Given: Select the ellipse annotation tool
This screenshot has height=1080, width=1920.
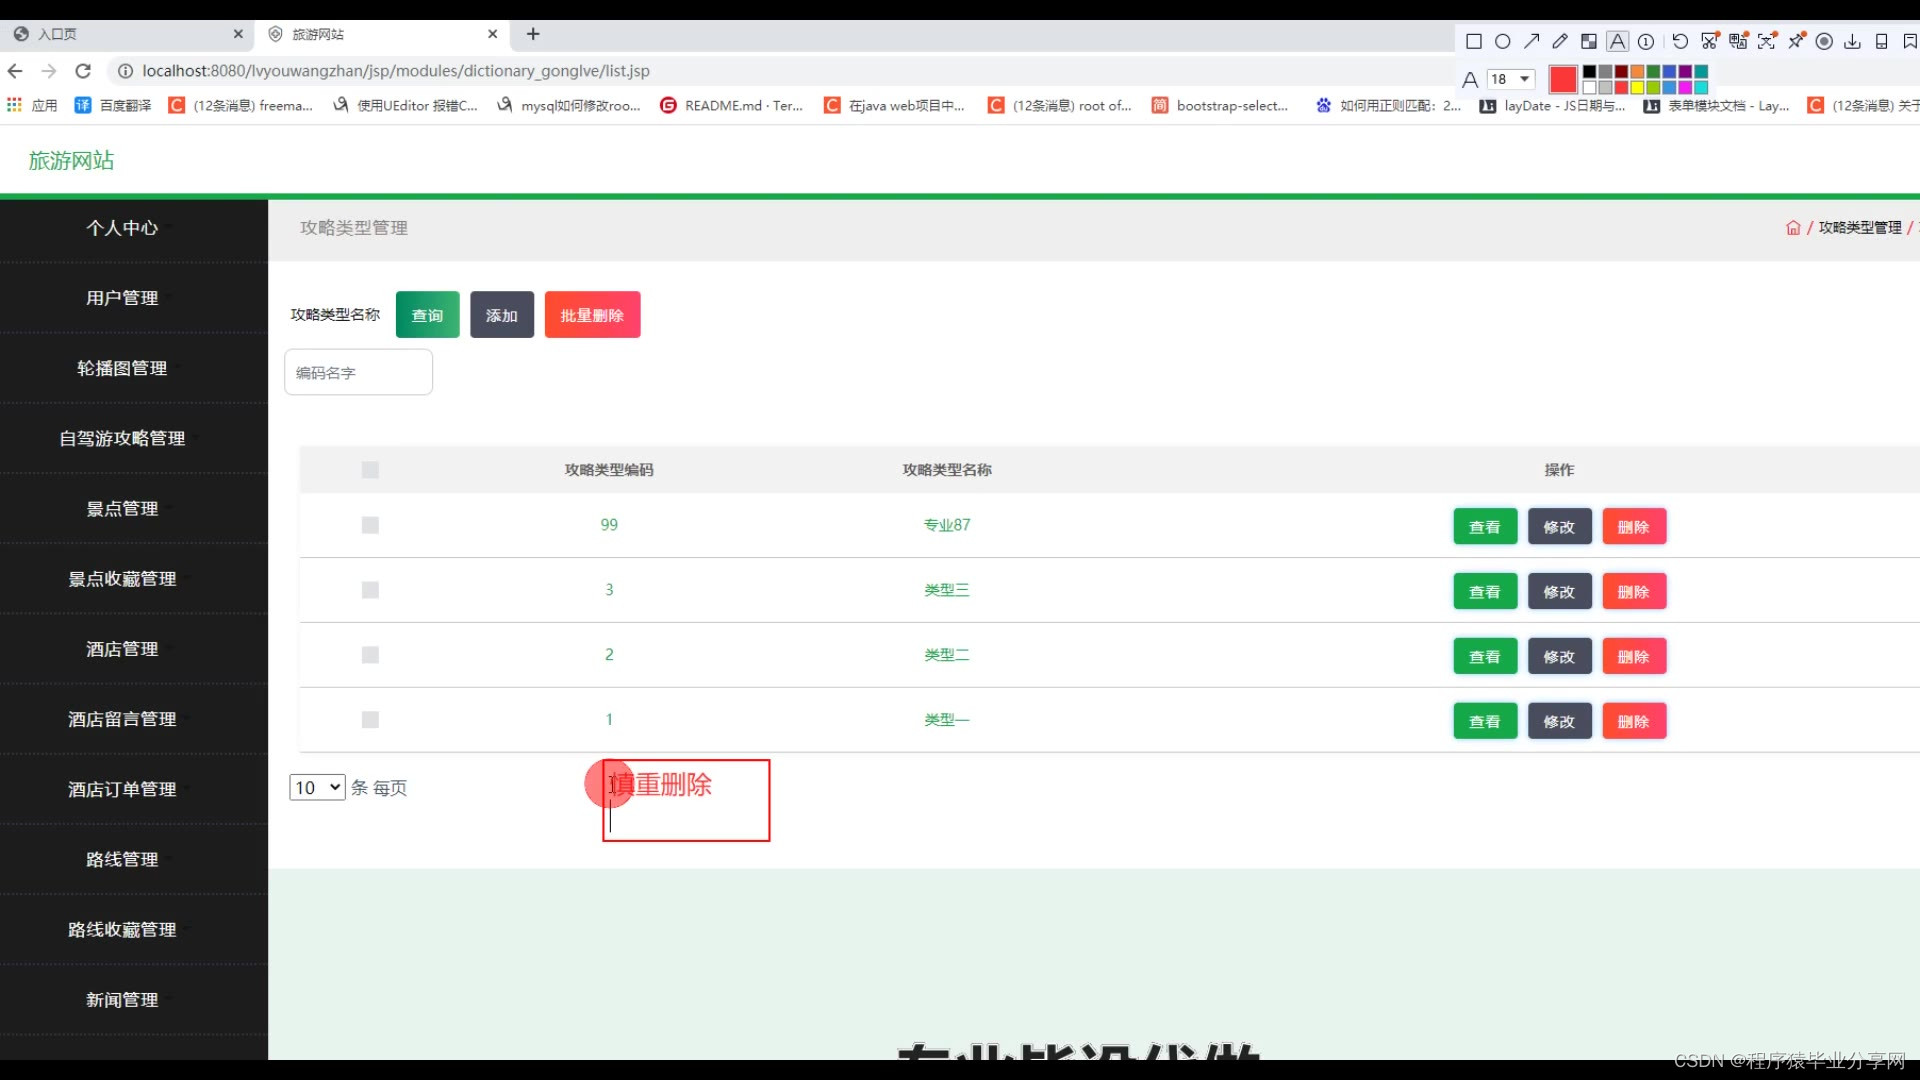Looking at the screenshot, I should [x=1502, y=41].
